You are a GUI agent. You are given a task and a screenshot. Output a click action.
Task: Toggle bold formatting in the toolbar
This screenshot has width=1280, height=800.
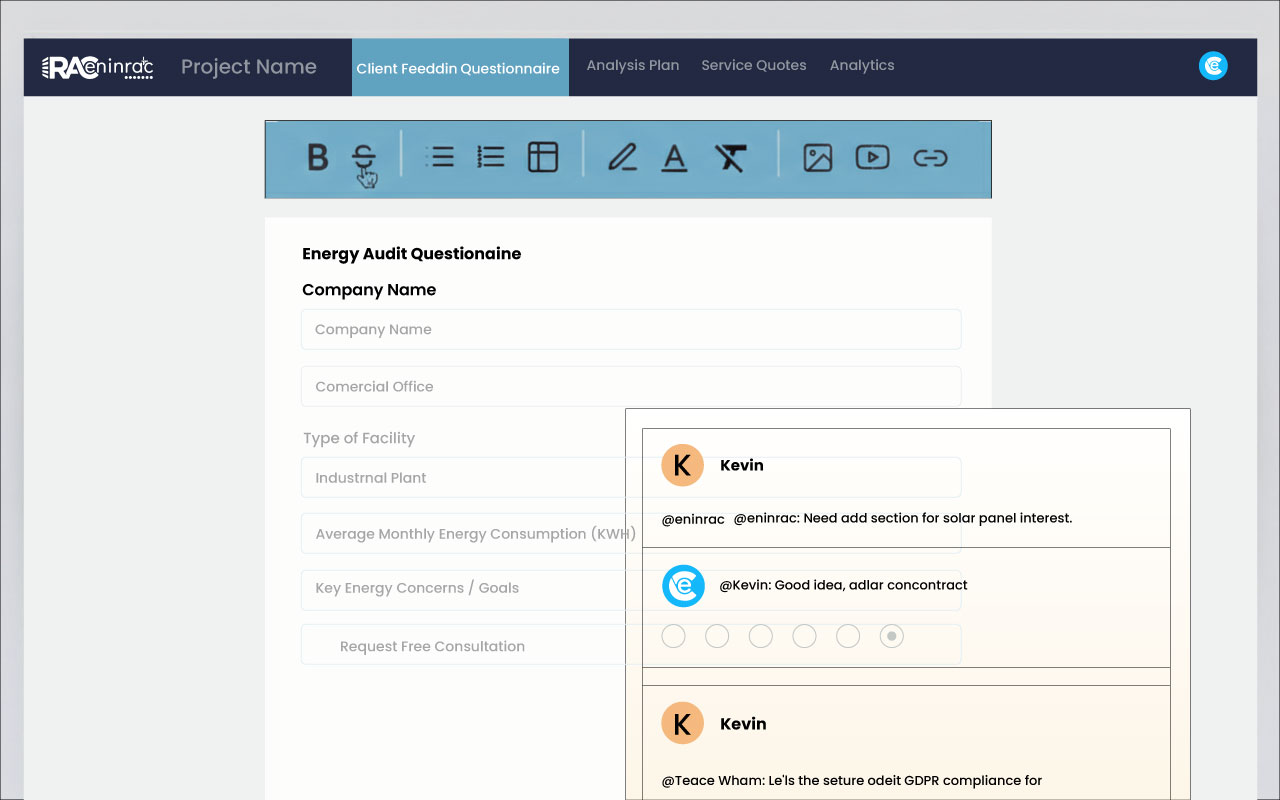(317, 158)
